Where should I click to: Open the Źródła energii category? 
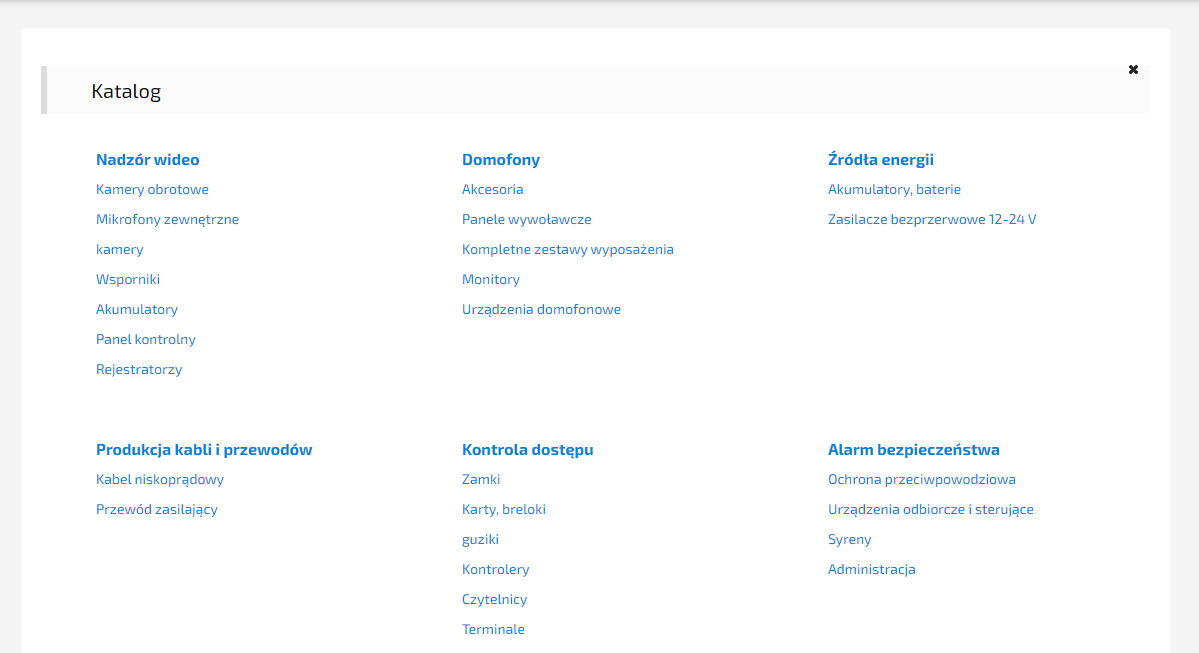pos(880,160)
